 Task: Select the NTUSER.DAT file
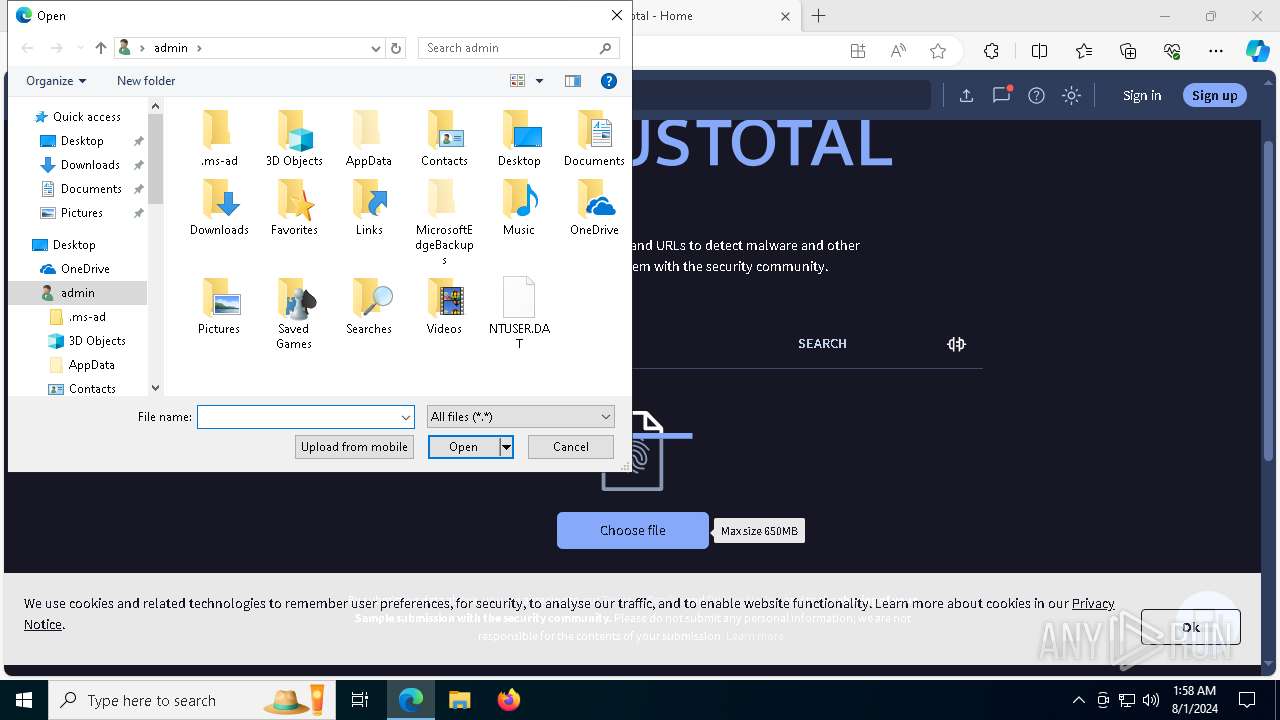519,314
